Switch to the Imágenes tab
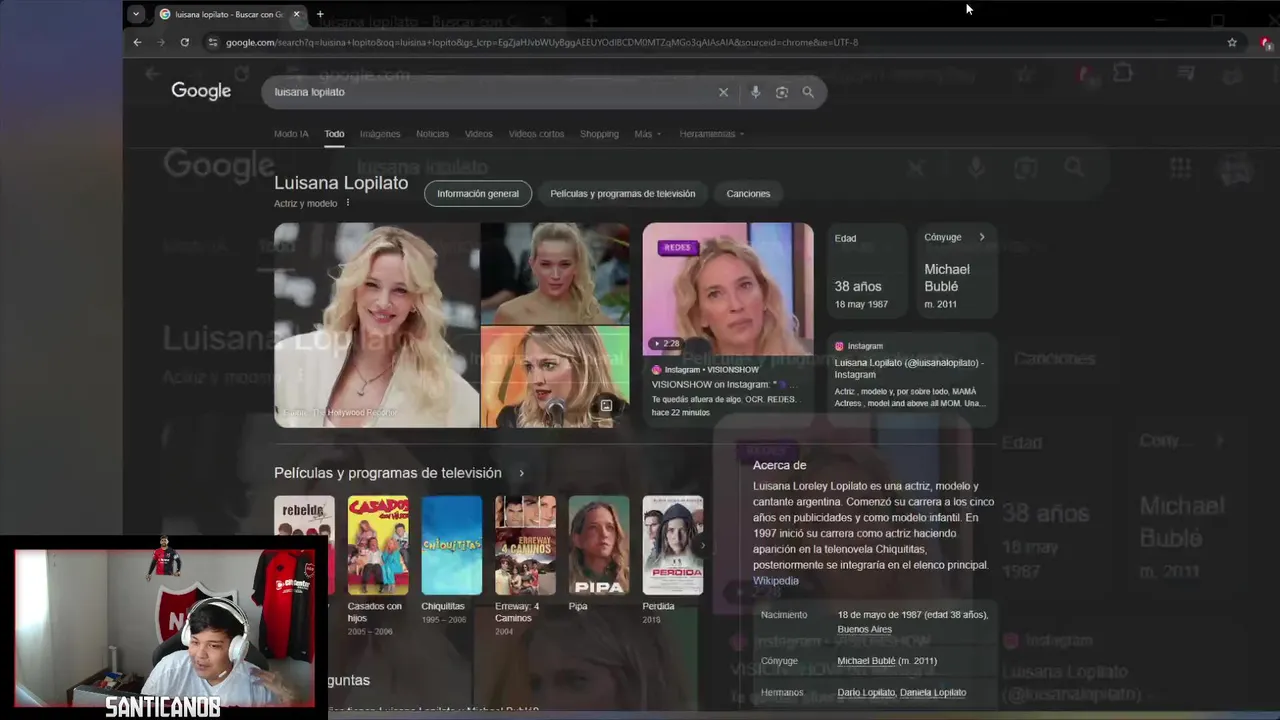 tap(380, 134)
